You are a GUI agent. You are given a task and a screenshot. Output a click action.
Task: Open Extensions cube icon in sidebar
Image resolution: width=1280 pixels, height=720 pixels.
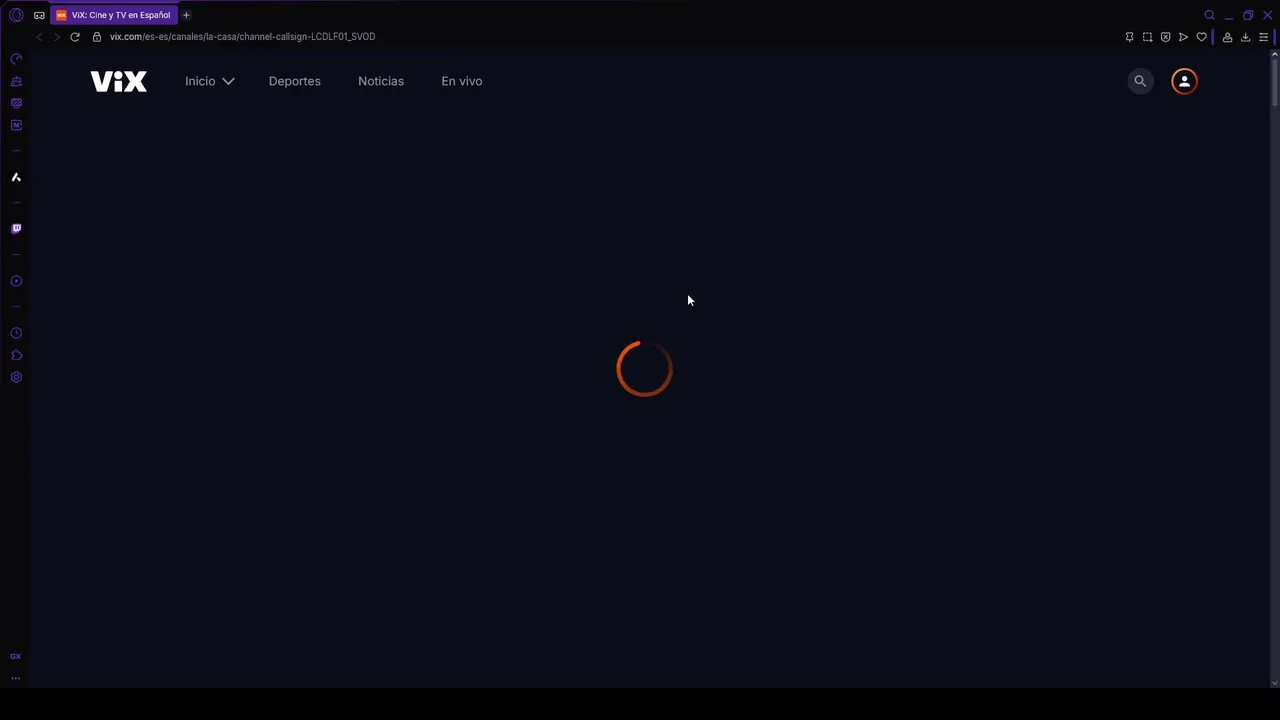(16, 355)
